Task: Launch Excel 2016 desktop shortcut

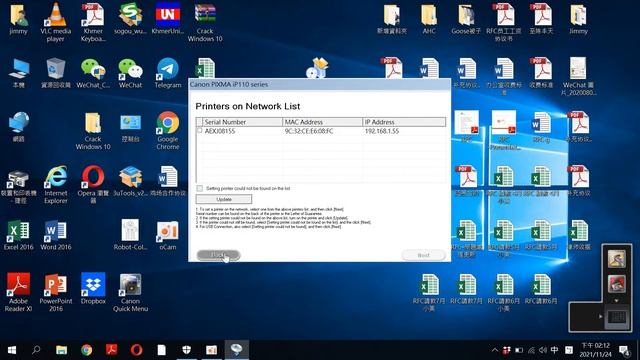Action: [18, 235]
